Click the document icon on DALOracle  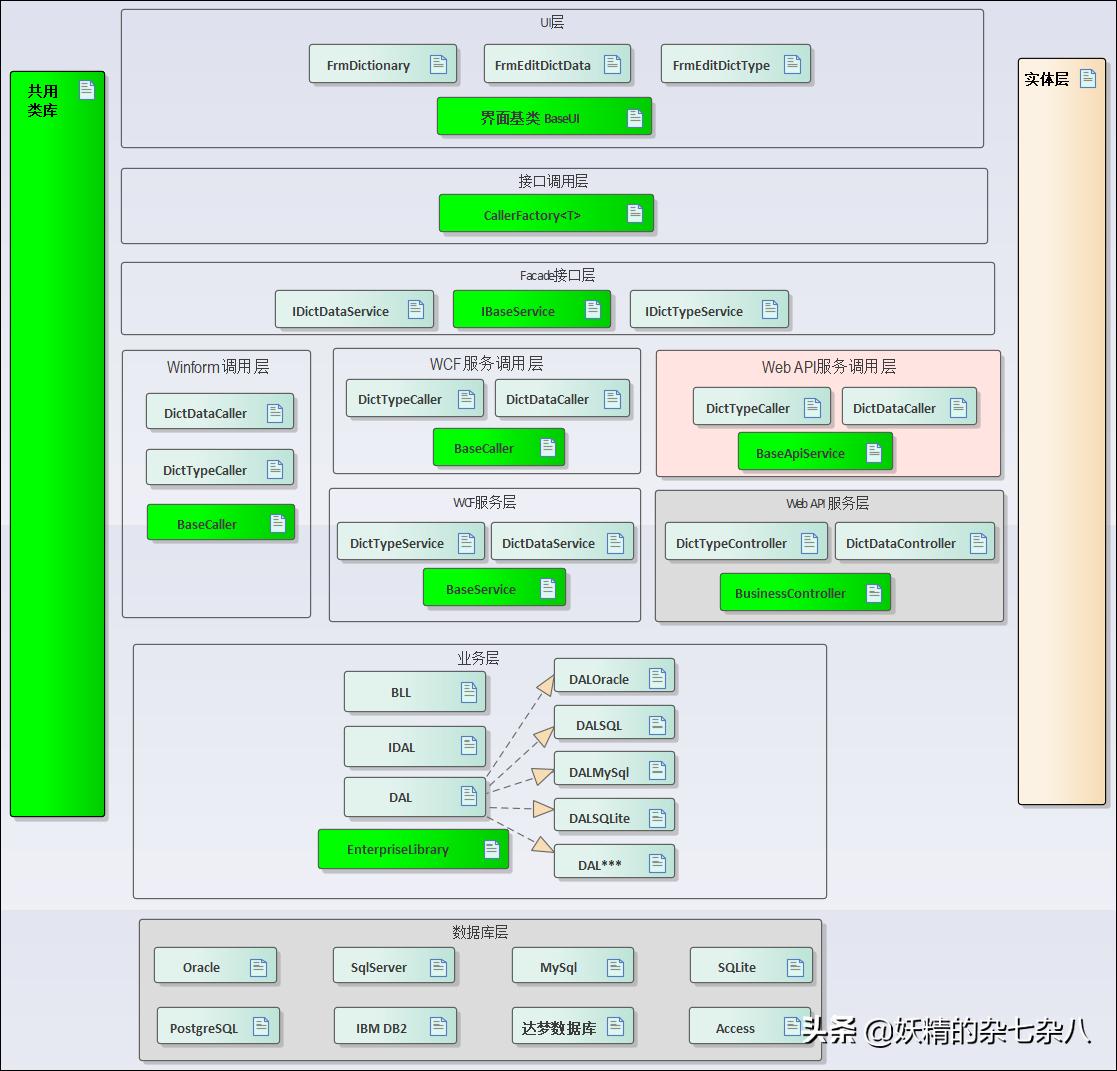(x=657, y=676)
